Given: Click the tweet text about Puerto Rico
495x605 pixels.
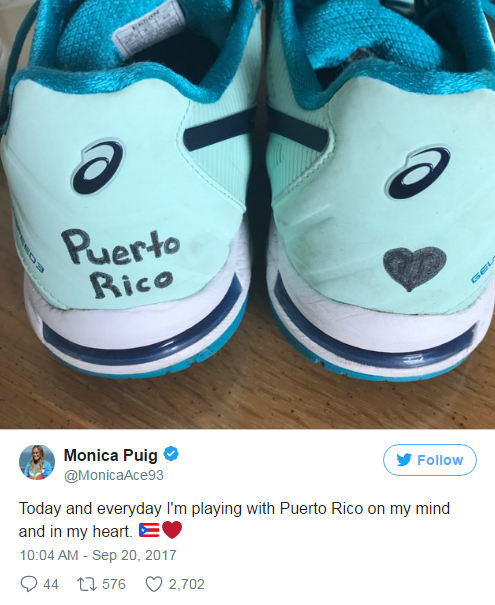Looking at the screenshot, I should (234, 520).
